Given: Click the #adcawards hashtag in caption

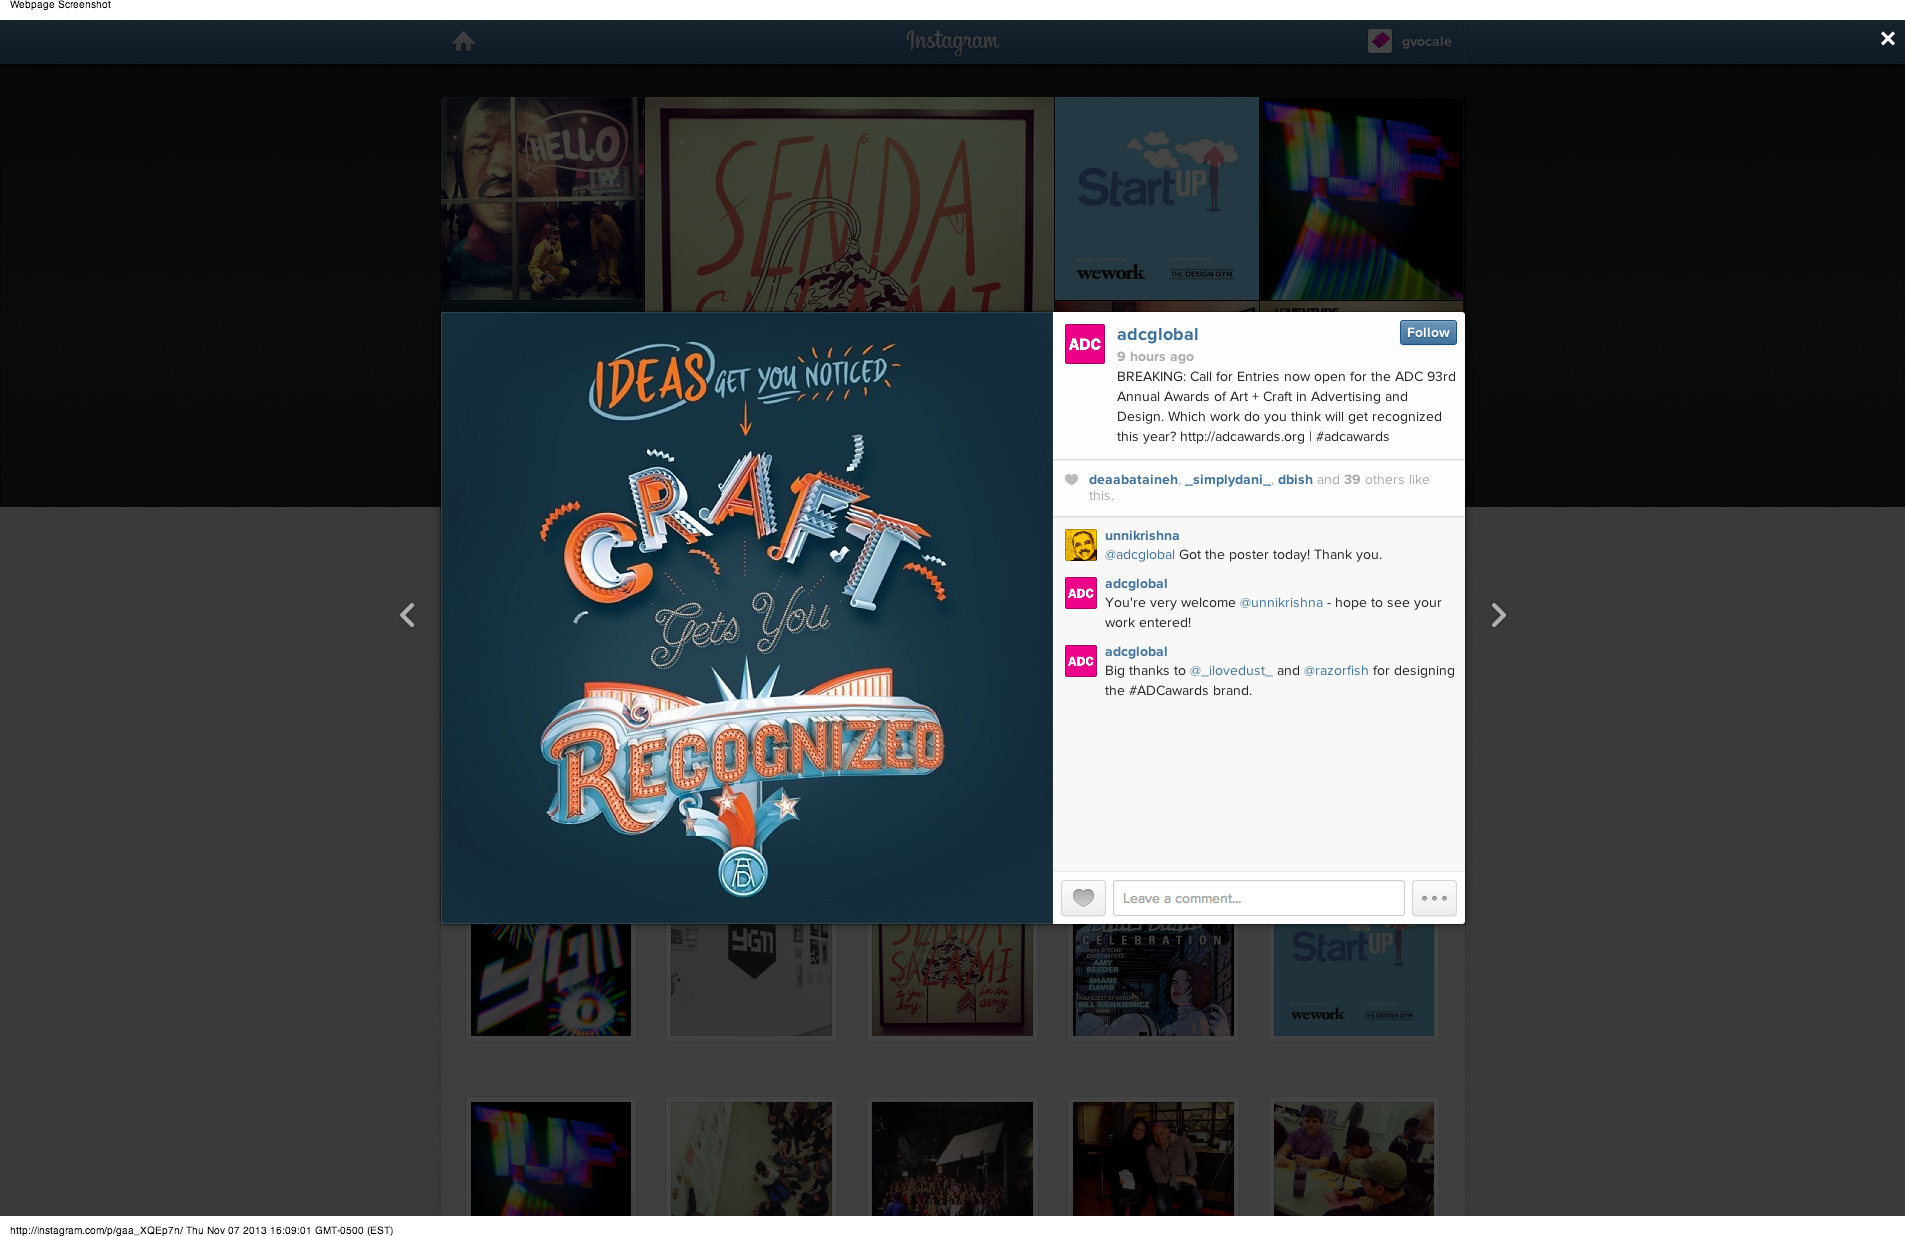Looking at the screenshot, I should click(x=1352, y=436).
